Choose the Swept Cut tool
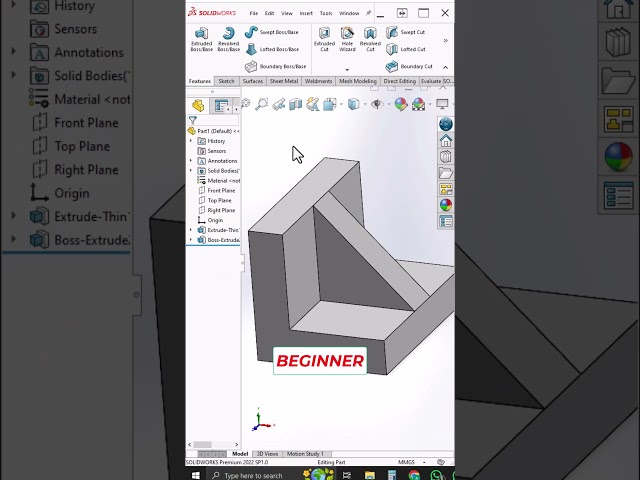 pyautogui.click(x=406, y=32)
